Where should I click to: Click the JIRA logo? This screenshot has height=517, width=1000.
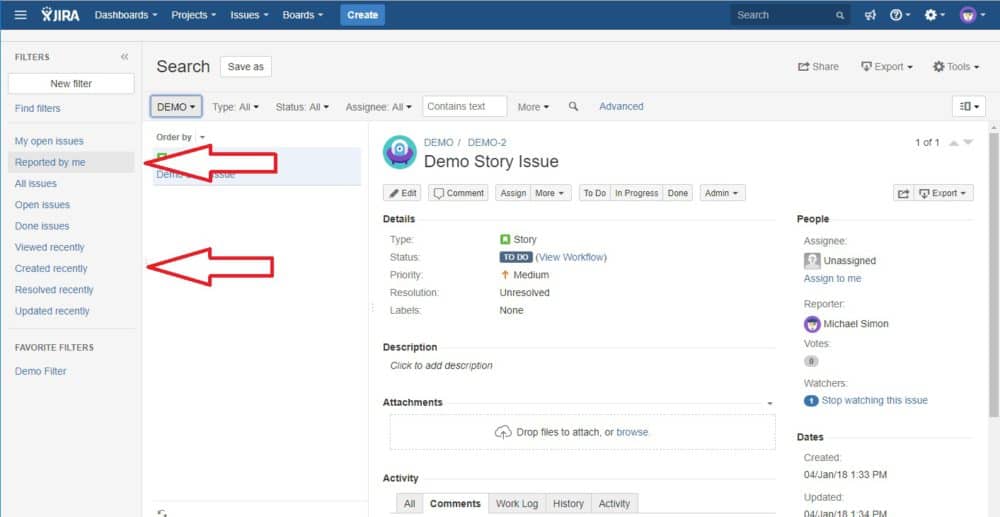(61, 15)
